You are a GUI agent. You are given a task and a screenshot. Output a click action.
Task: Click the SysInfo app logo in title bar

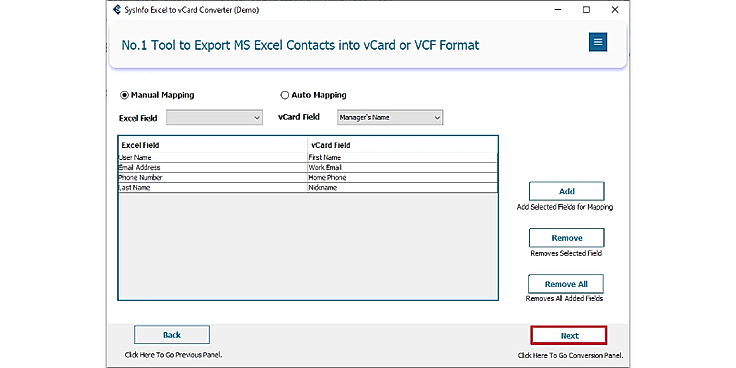click(x=117, y=9)
